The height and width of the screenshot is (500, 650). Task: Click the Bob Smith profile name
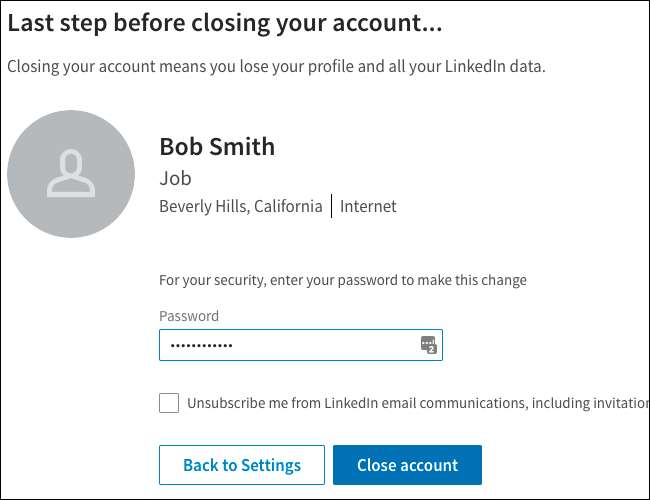click(217, 147)
